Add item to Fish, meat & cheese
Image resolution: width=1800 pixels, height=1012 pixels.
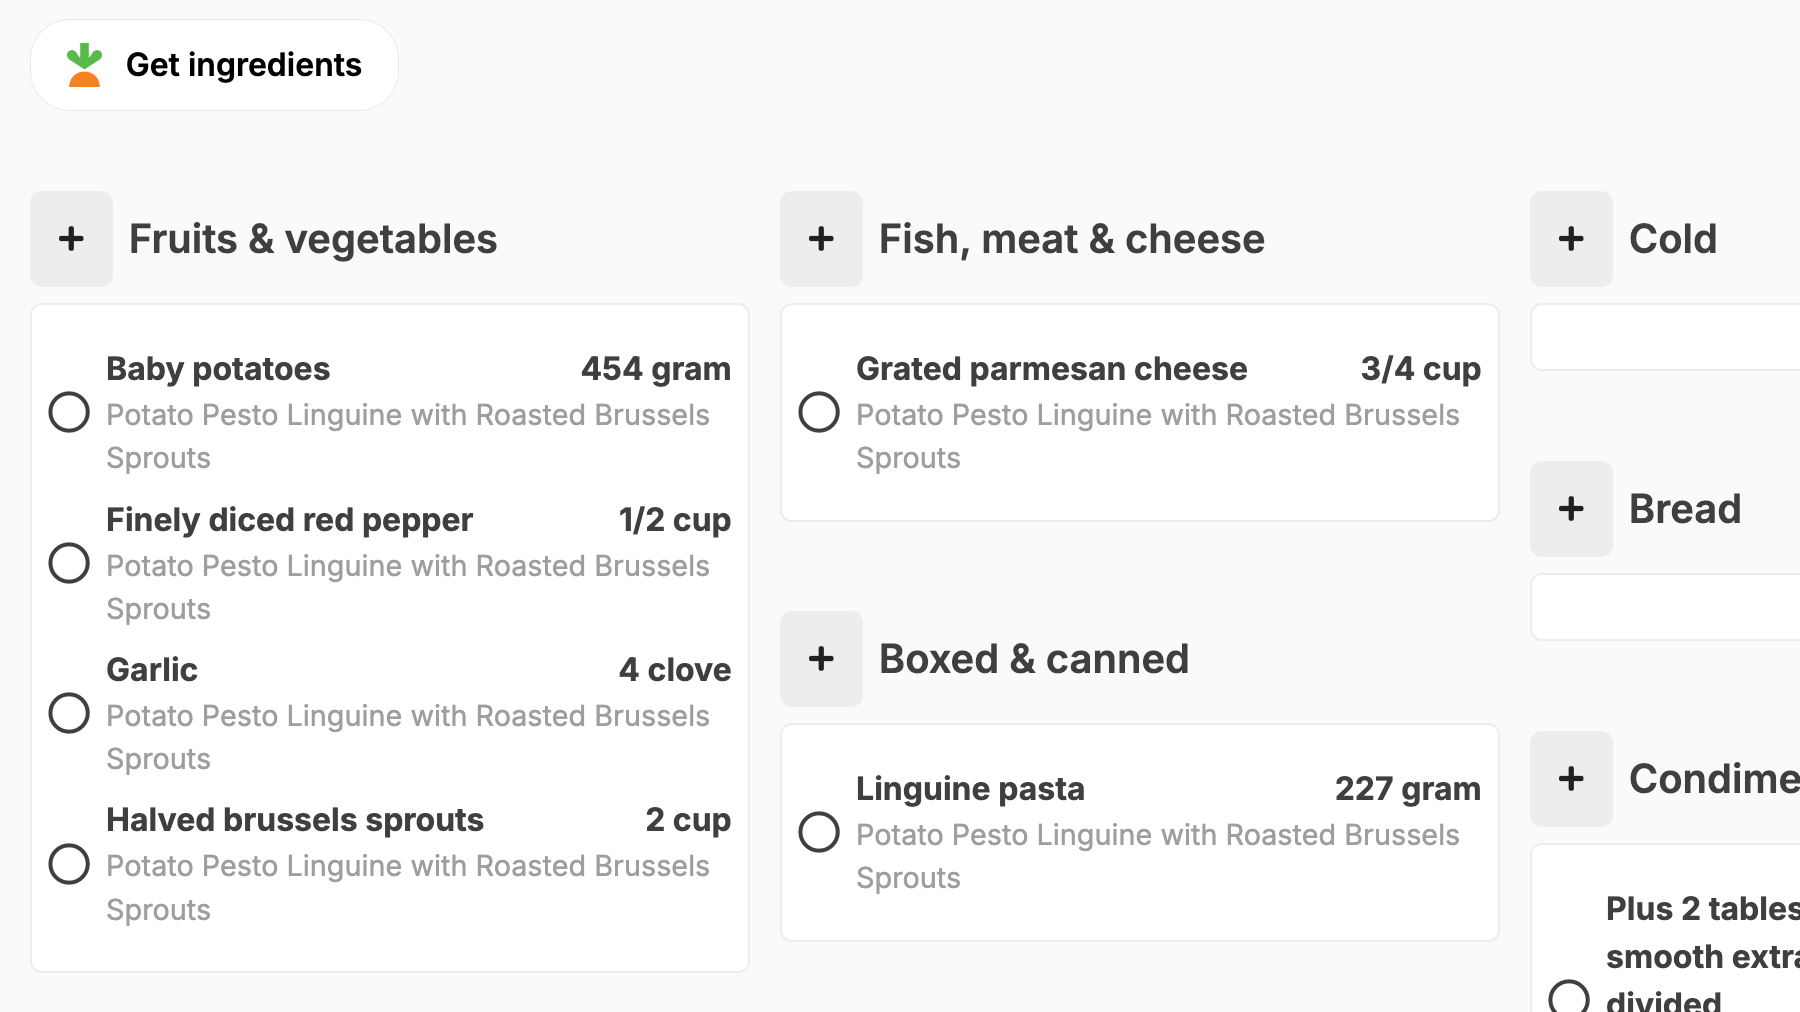pyautogui.click(x=821, y=239)
